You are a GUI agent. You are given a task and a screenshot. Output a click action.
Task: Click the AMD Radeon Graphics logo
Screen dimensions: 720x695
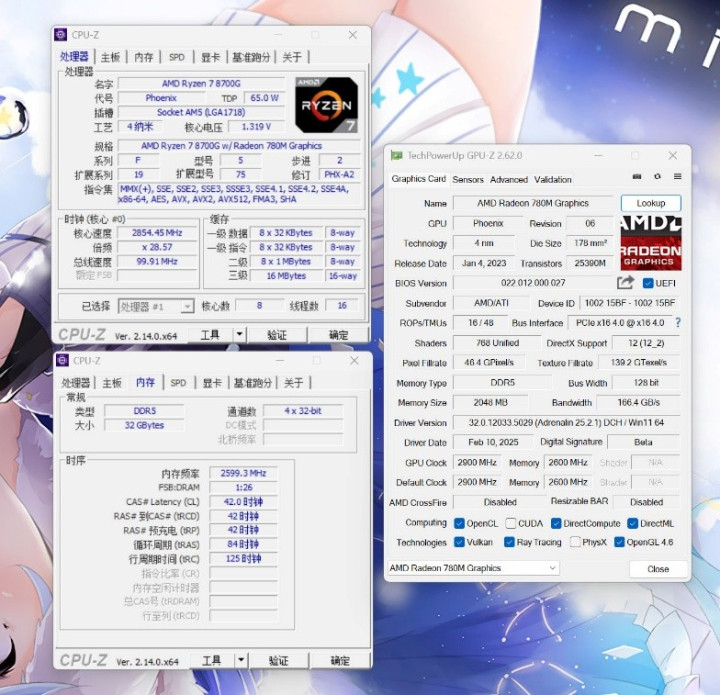(x=651, y=243)
